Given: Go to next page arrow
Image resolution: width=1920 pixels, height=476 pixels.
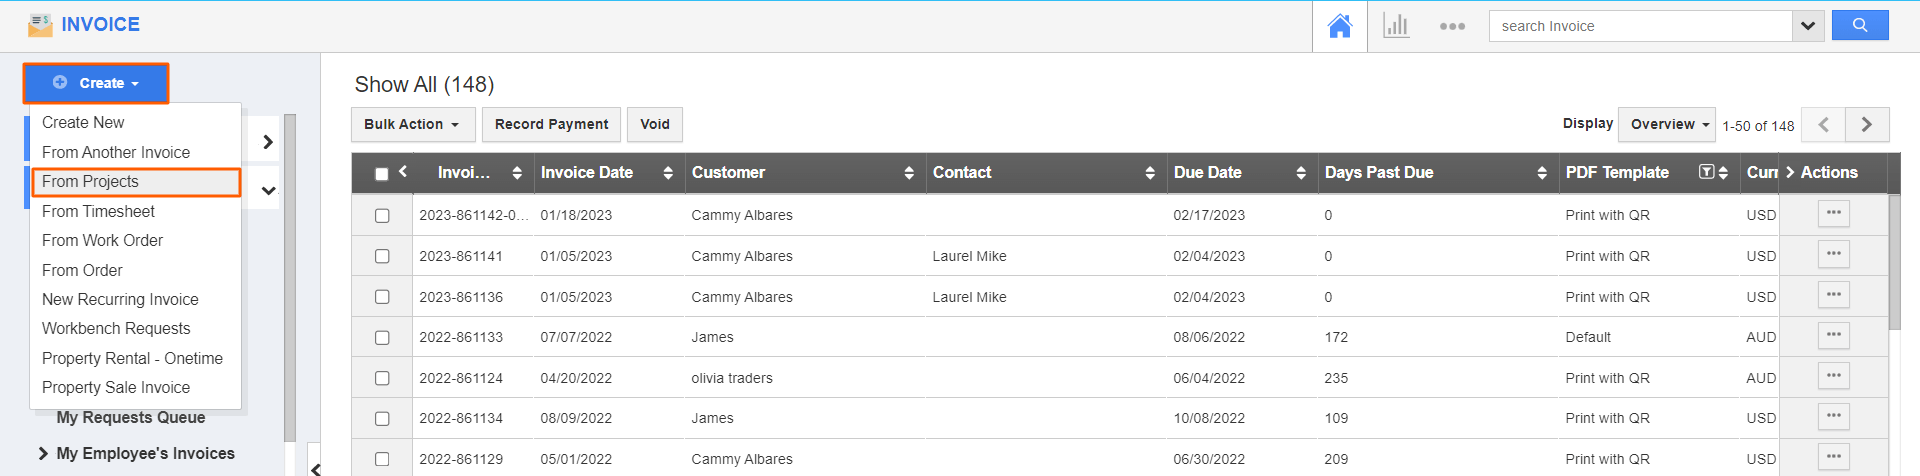Looking at the screenshot, I should (1866, 125).
